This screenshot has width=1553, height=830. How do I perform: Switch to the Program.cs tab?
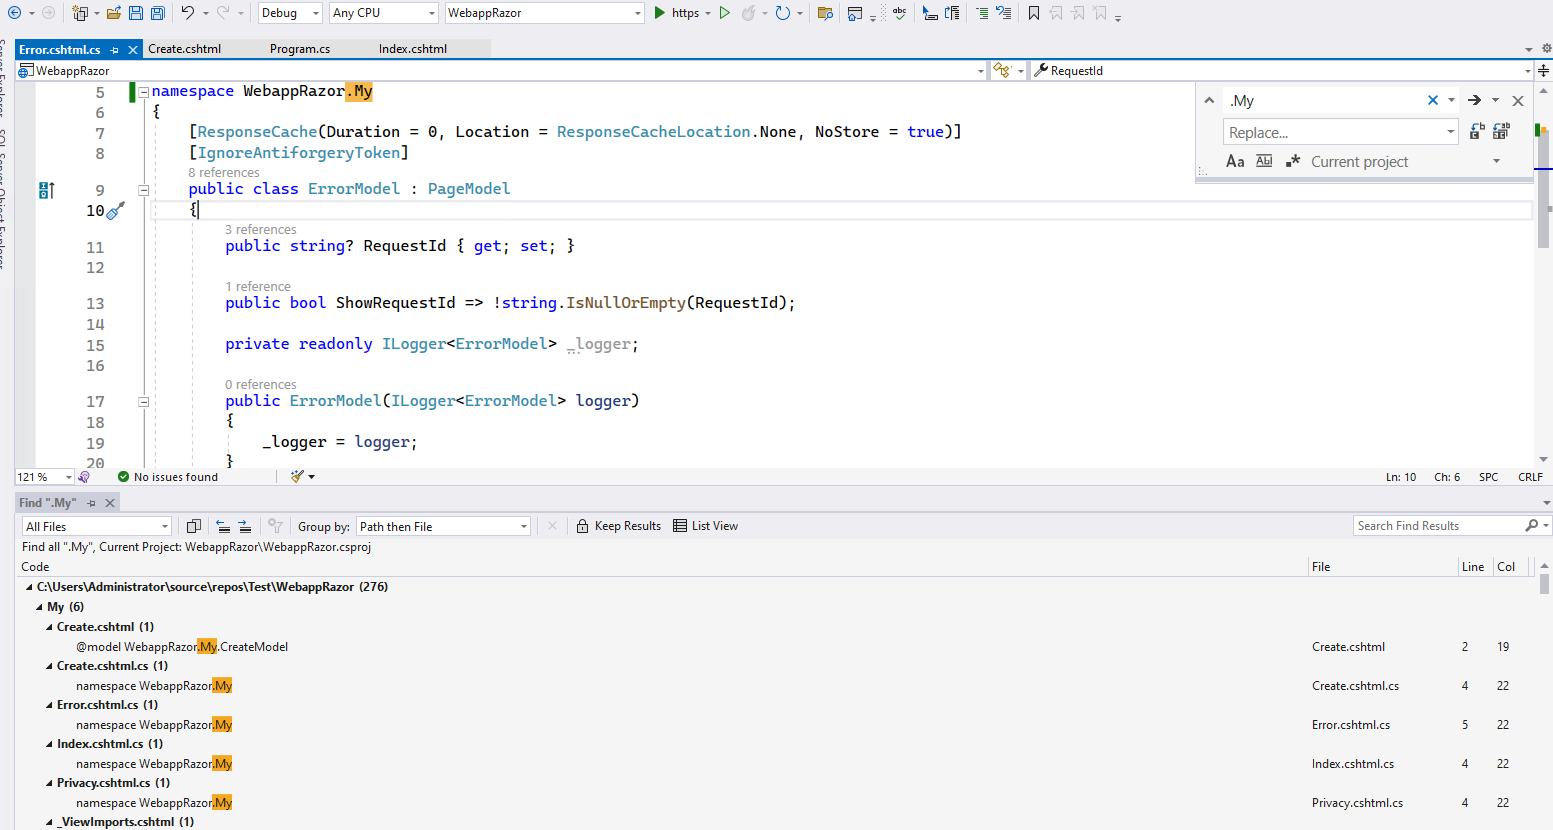pos(299,49)
